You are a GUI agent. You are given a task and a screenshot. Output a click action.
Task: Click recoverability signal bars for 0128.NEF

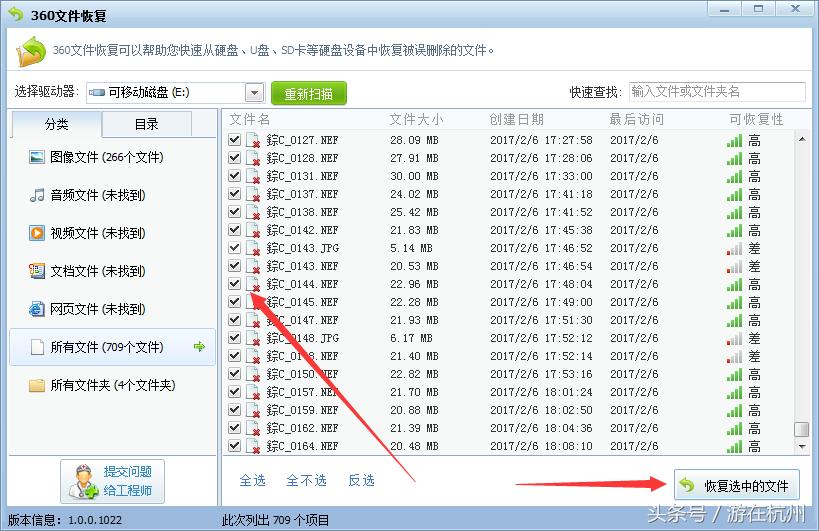click(734, 158)
